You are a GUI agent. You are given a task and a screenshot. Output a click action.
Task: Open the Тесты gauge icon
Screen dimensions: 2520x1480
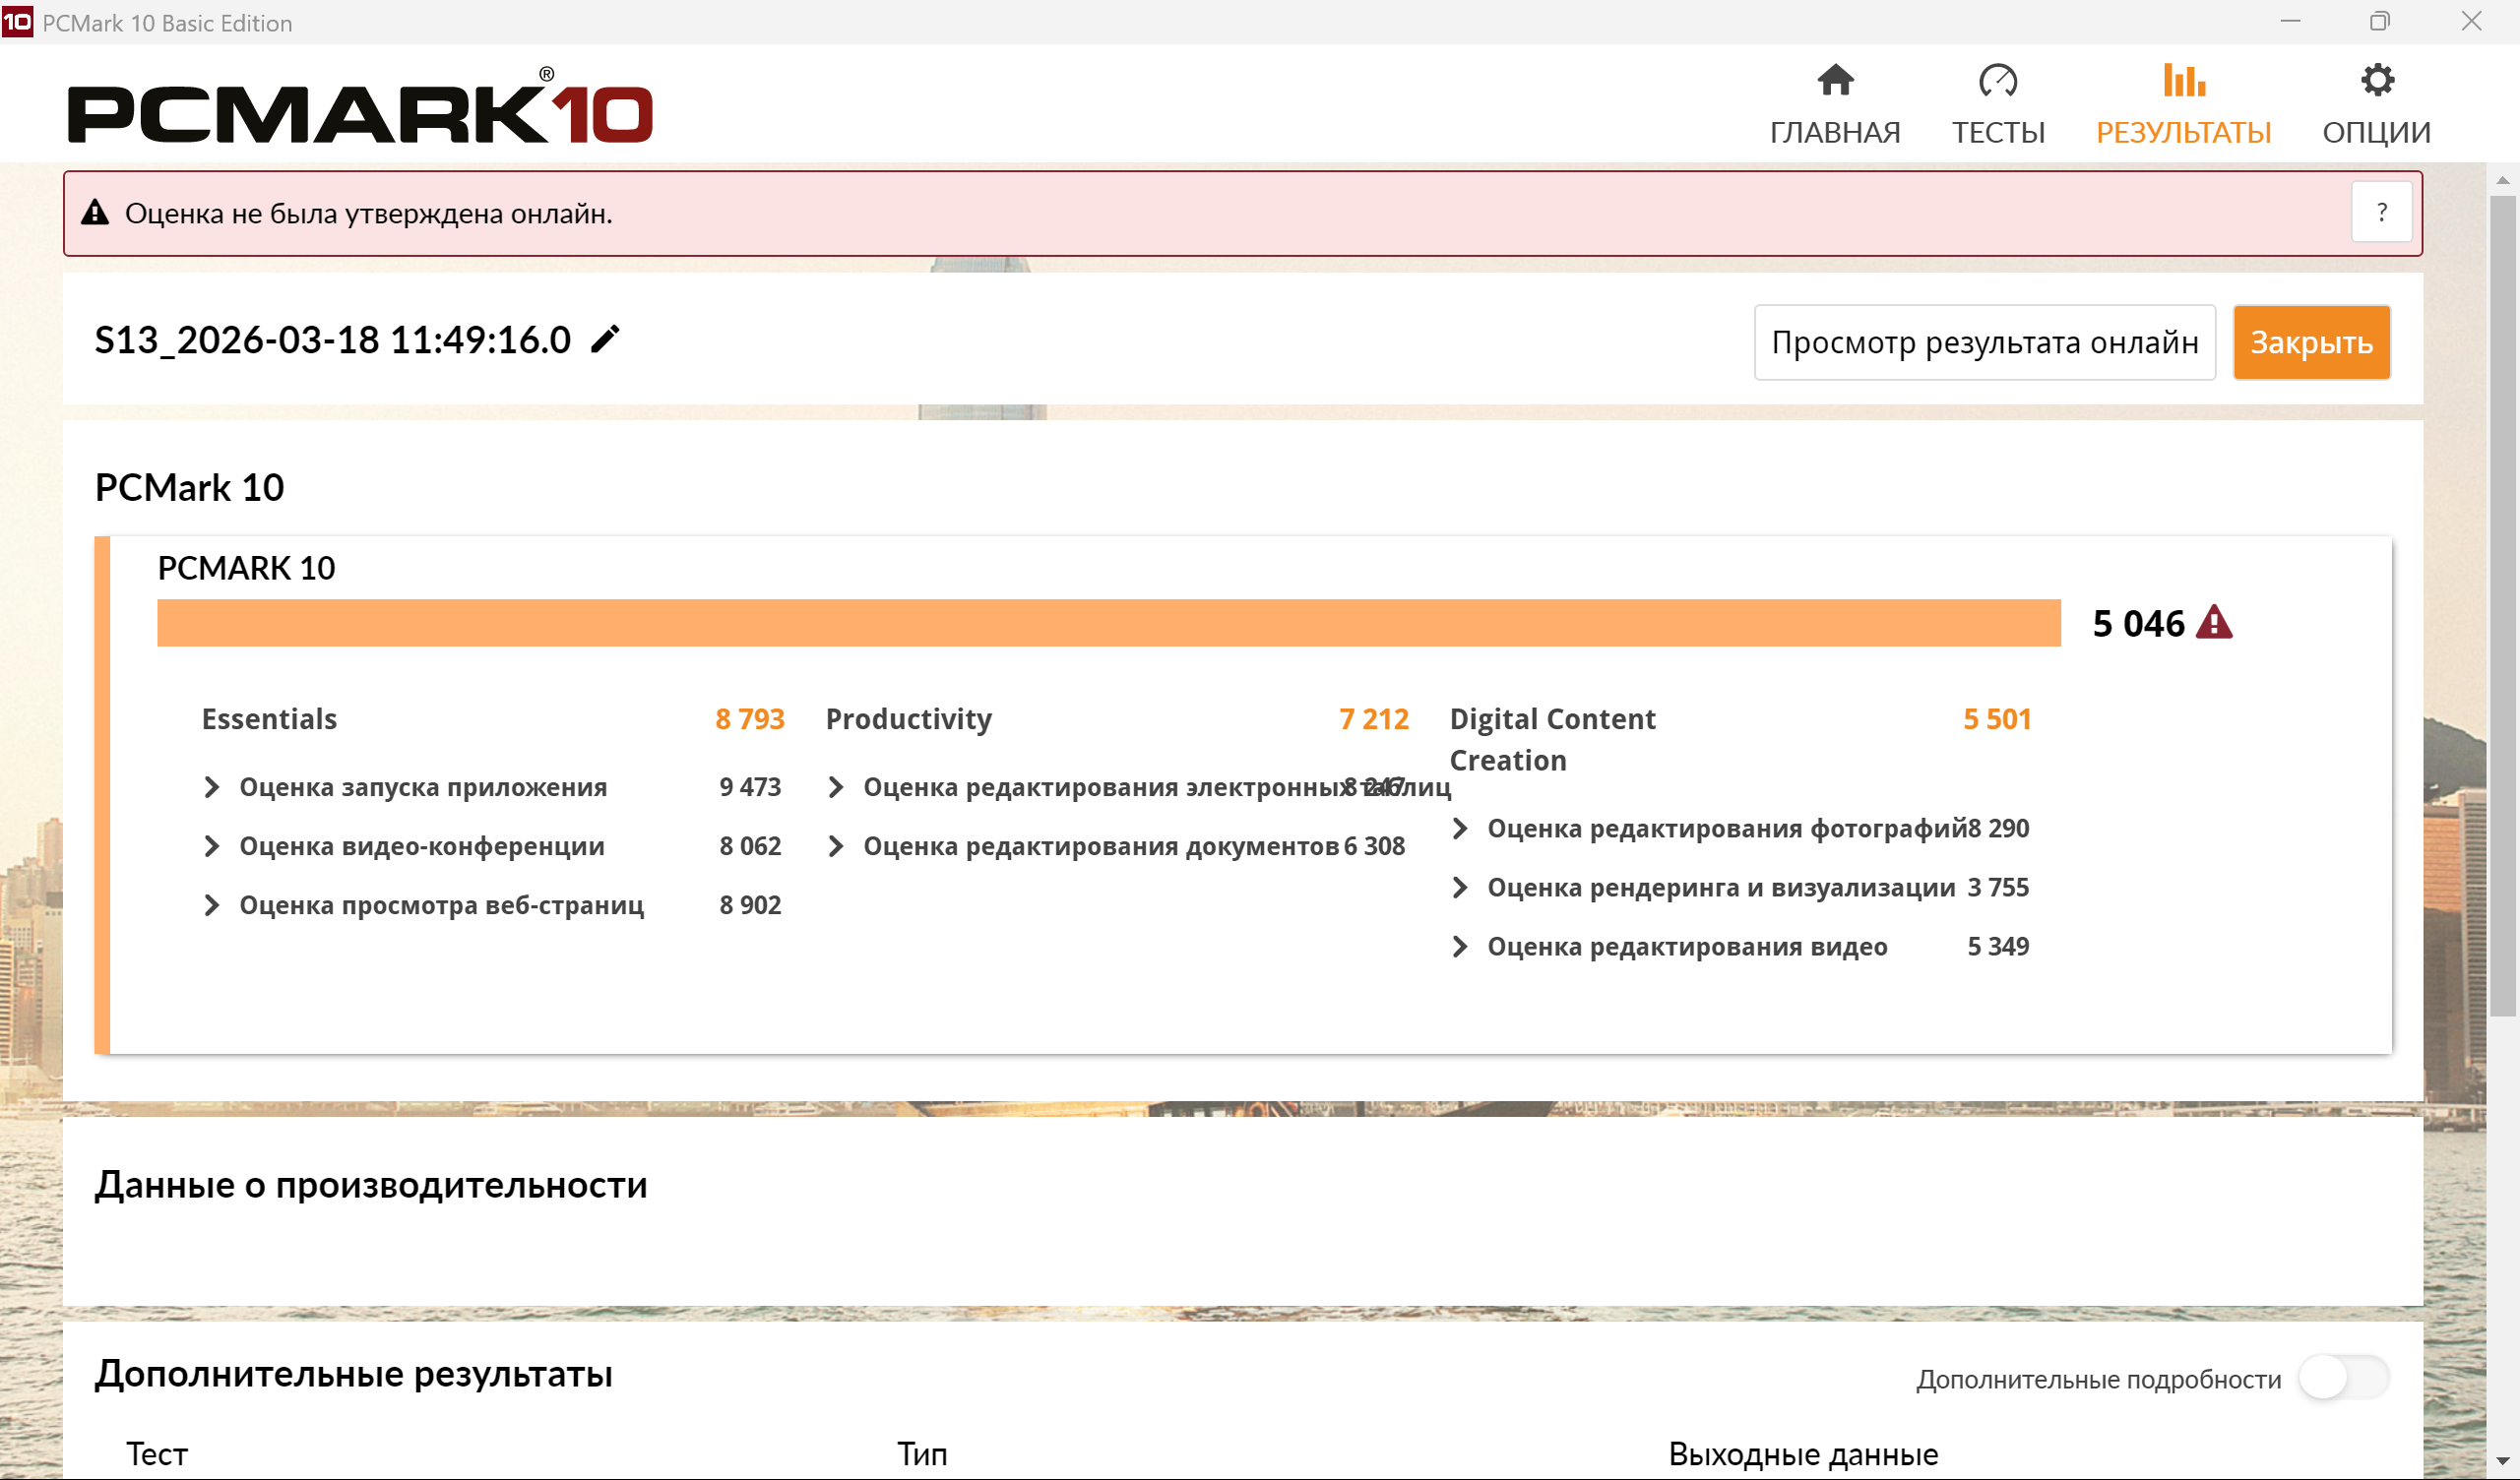pos(1997,80)
